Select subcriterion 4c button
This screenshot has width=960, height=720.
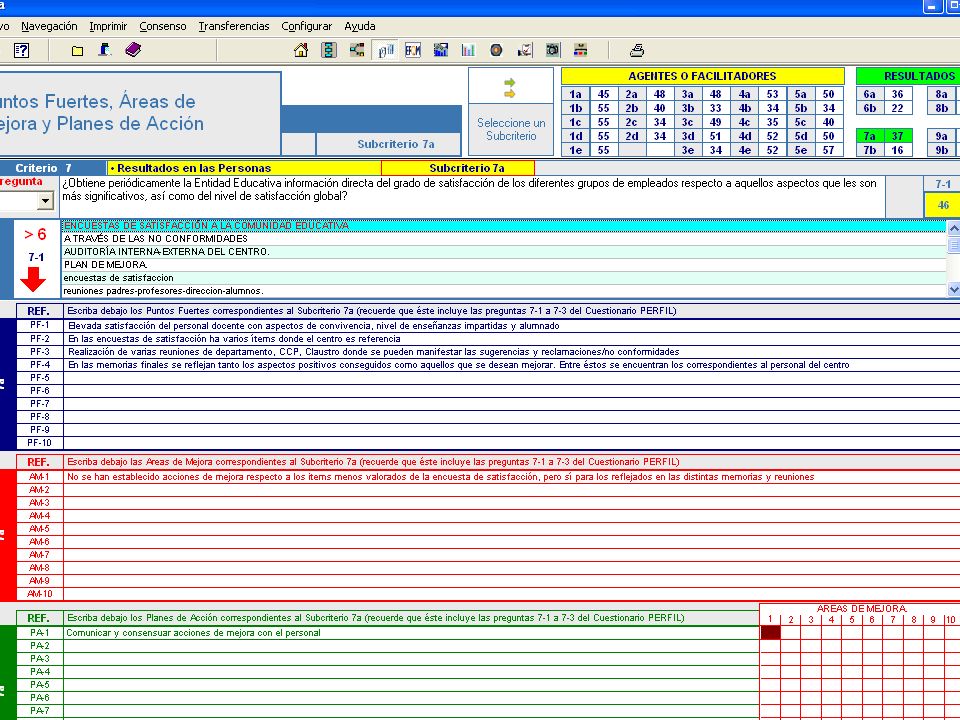coord(744,122)
